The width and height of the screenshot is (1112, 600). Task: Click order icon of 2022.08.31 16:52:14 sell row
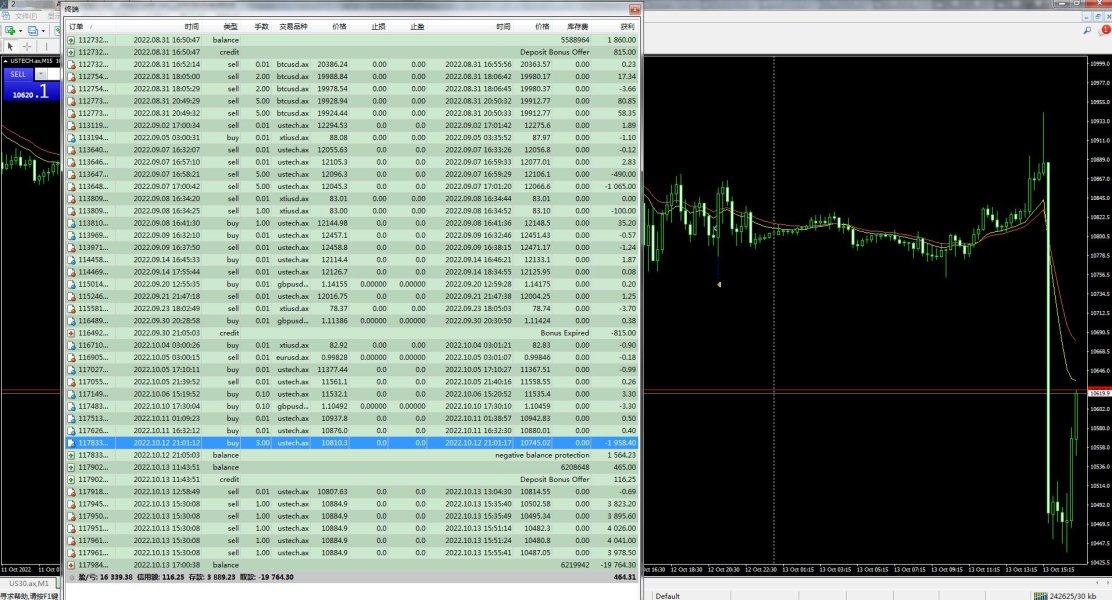(71, 65)
